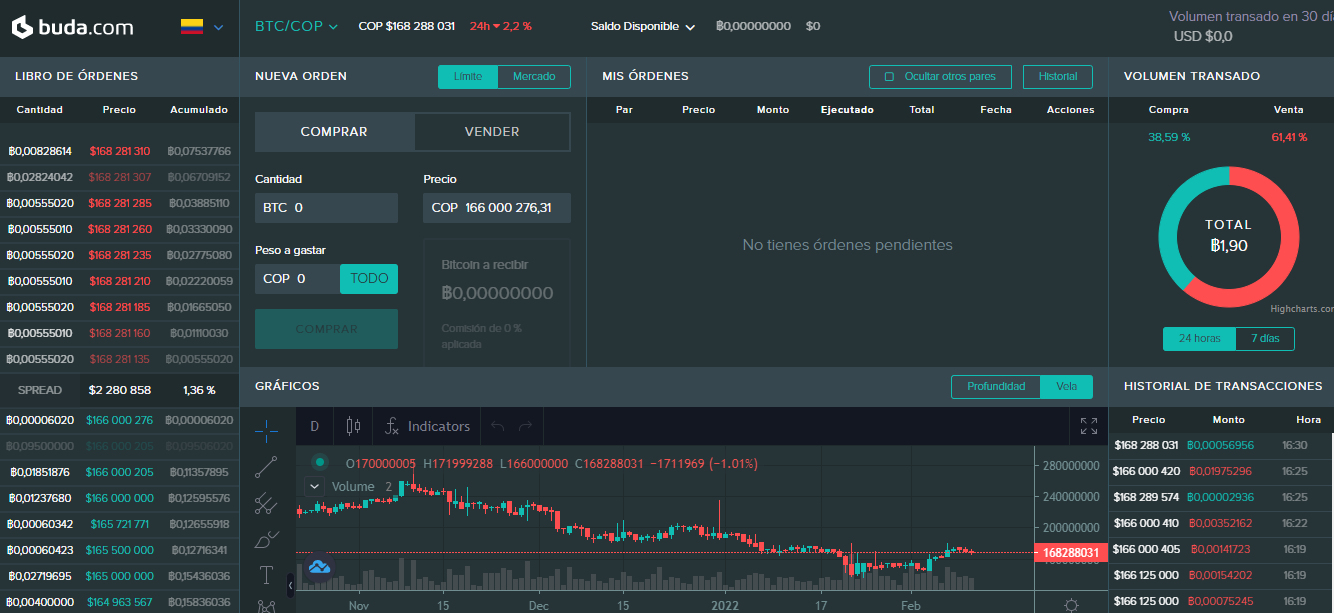Switch the chart view to Profundidad
The height and width of the screenshot is (613, 1334).
(x=995, y=386)
